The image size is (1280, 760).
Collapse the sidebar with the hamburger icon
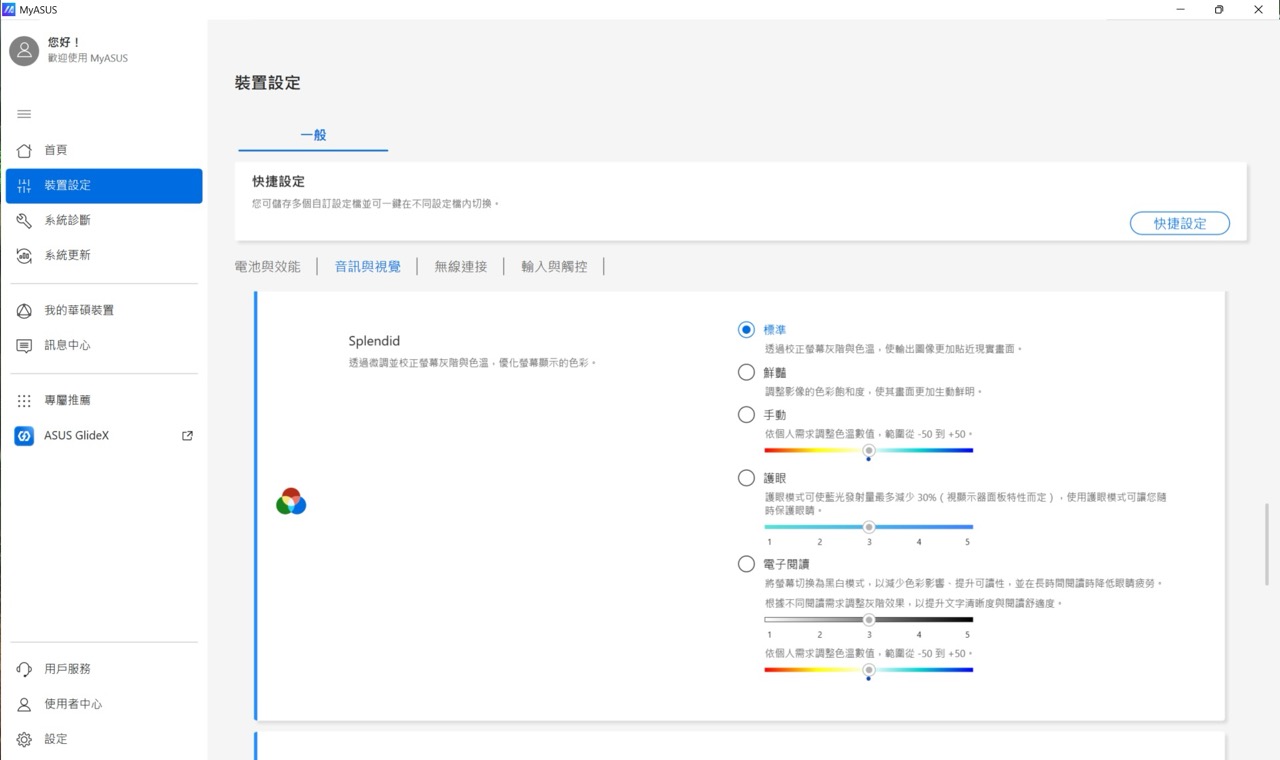pos(24,114)
